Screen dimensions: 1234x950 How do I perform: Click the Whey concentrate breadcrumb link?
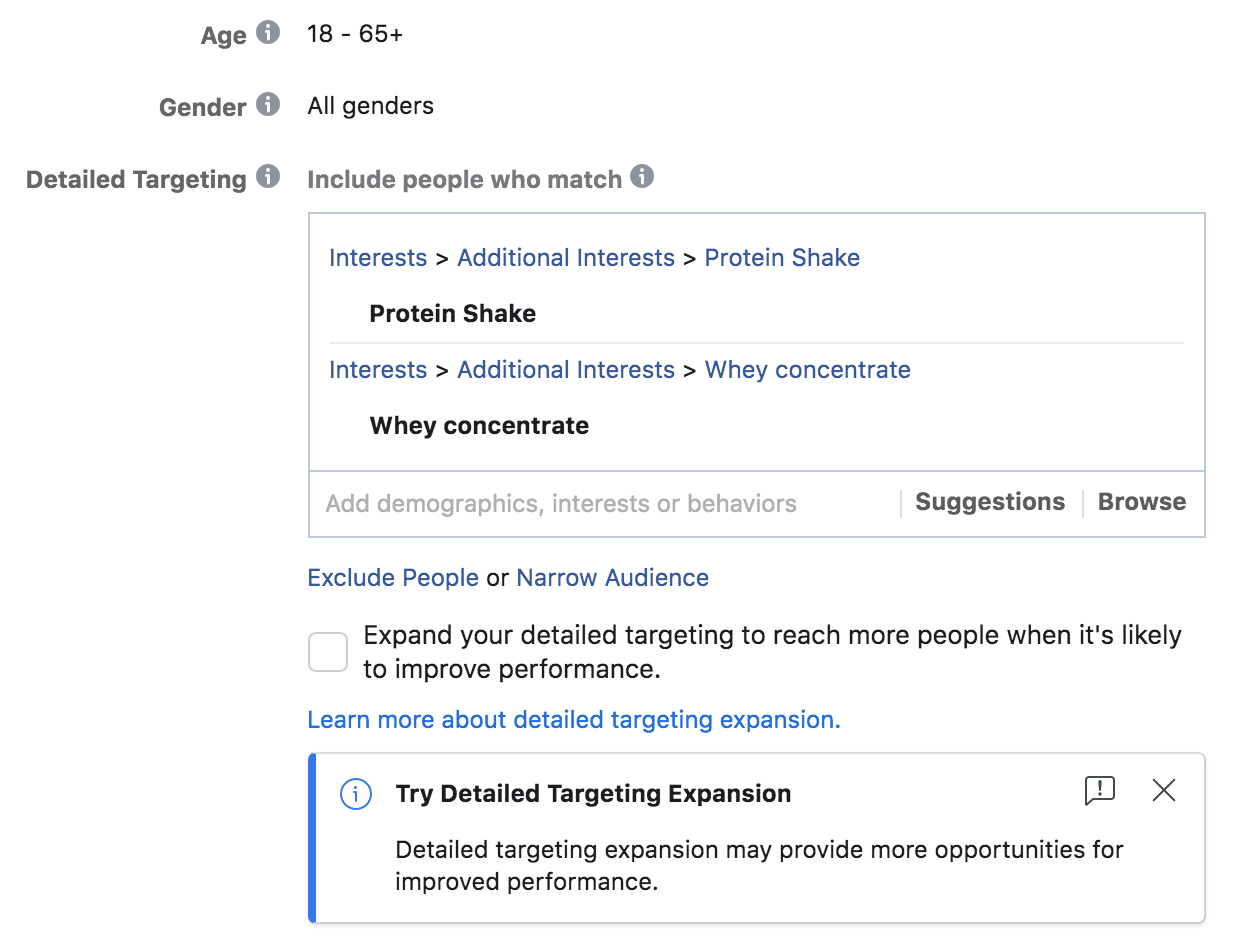click(x=807, y=370)
